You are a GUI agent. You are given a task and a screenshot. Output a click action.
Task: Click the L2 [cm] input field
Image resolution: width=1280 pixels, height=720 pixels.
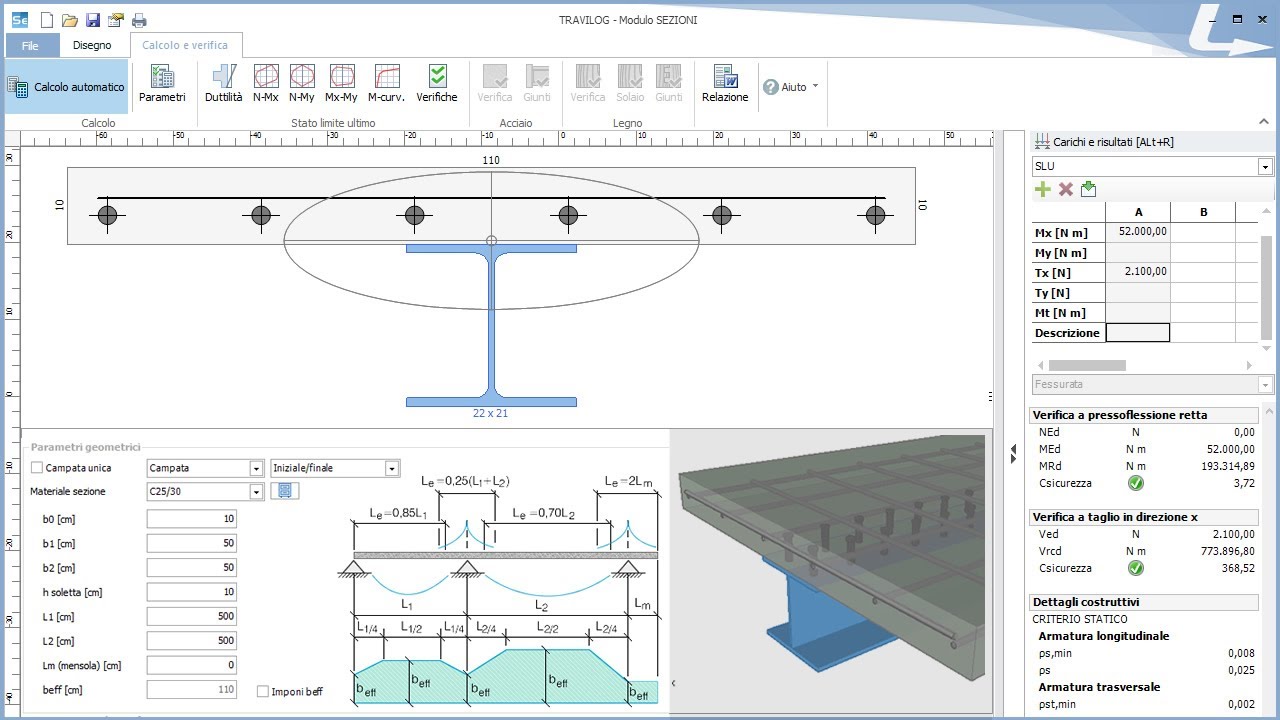(191, 640)
